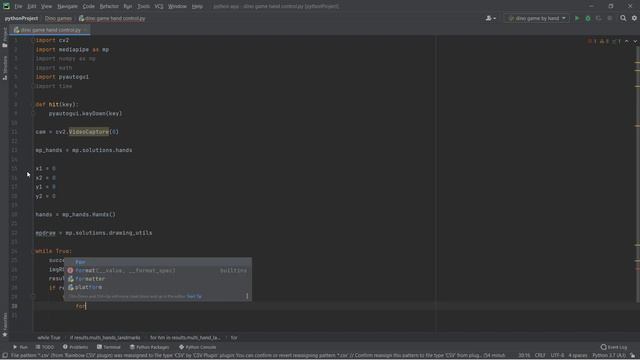The height and width of the screenshot is (360, 640).
Task: Click 'for hm in results.multi_hand_la...' code breadcrumb
Action: [185, 338]
